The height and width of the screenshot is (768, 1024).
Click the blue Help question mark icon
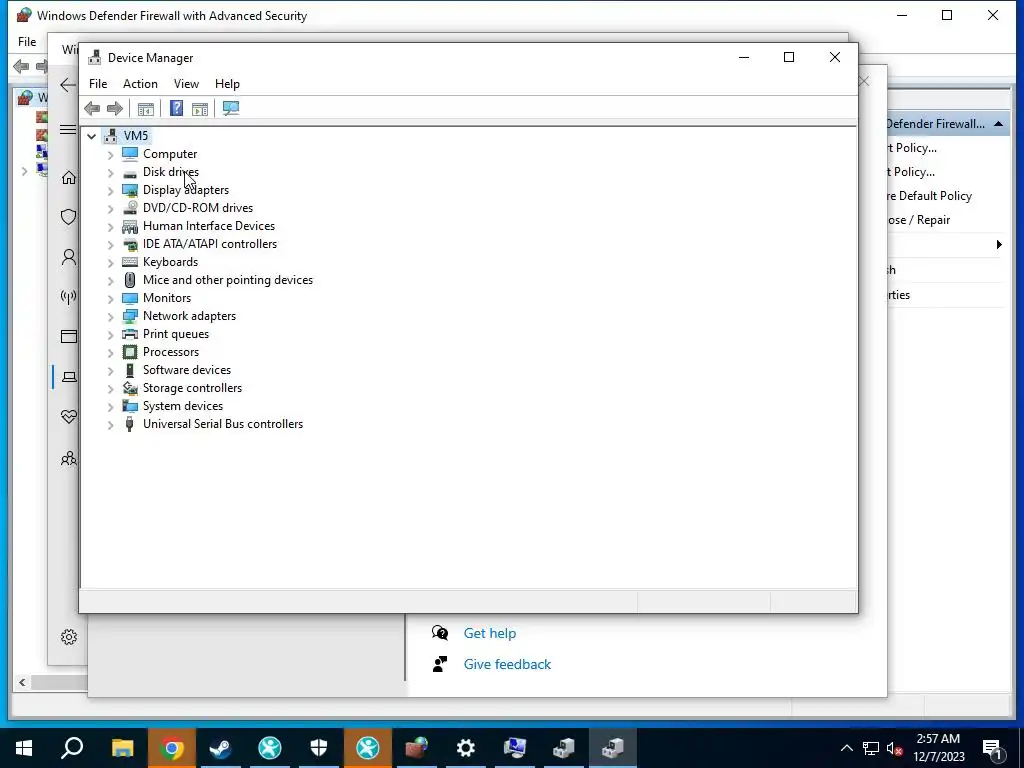[176, 108]
